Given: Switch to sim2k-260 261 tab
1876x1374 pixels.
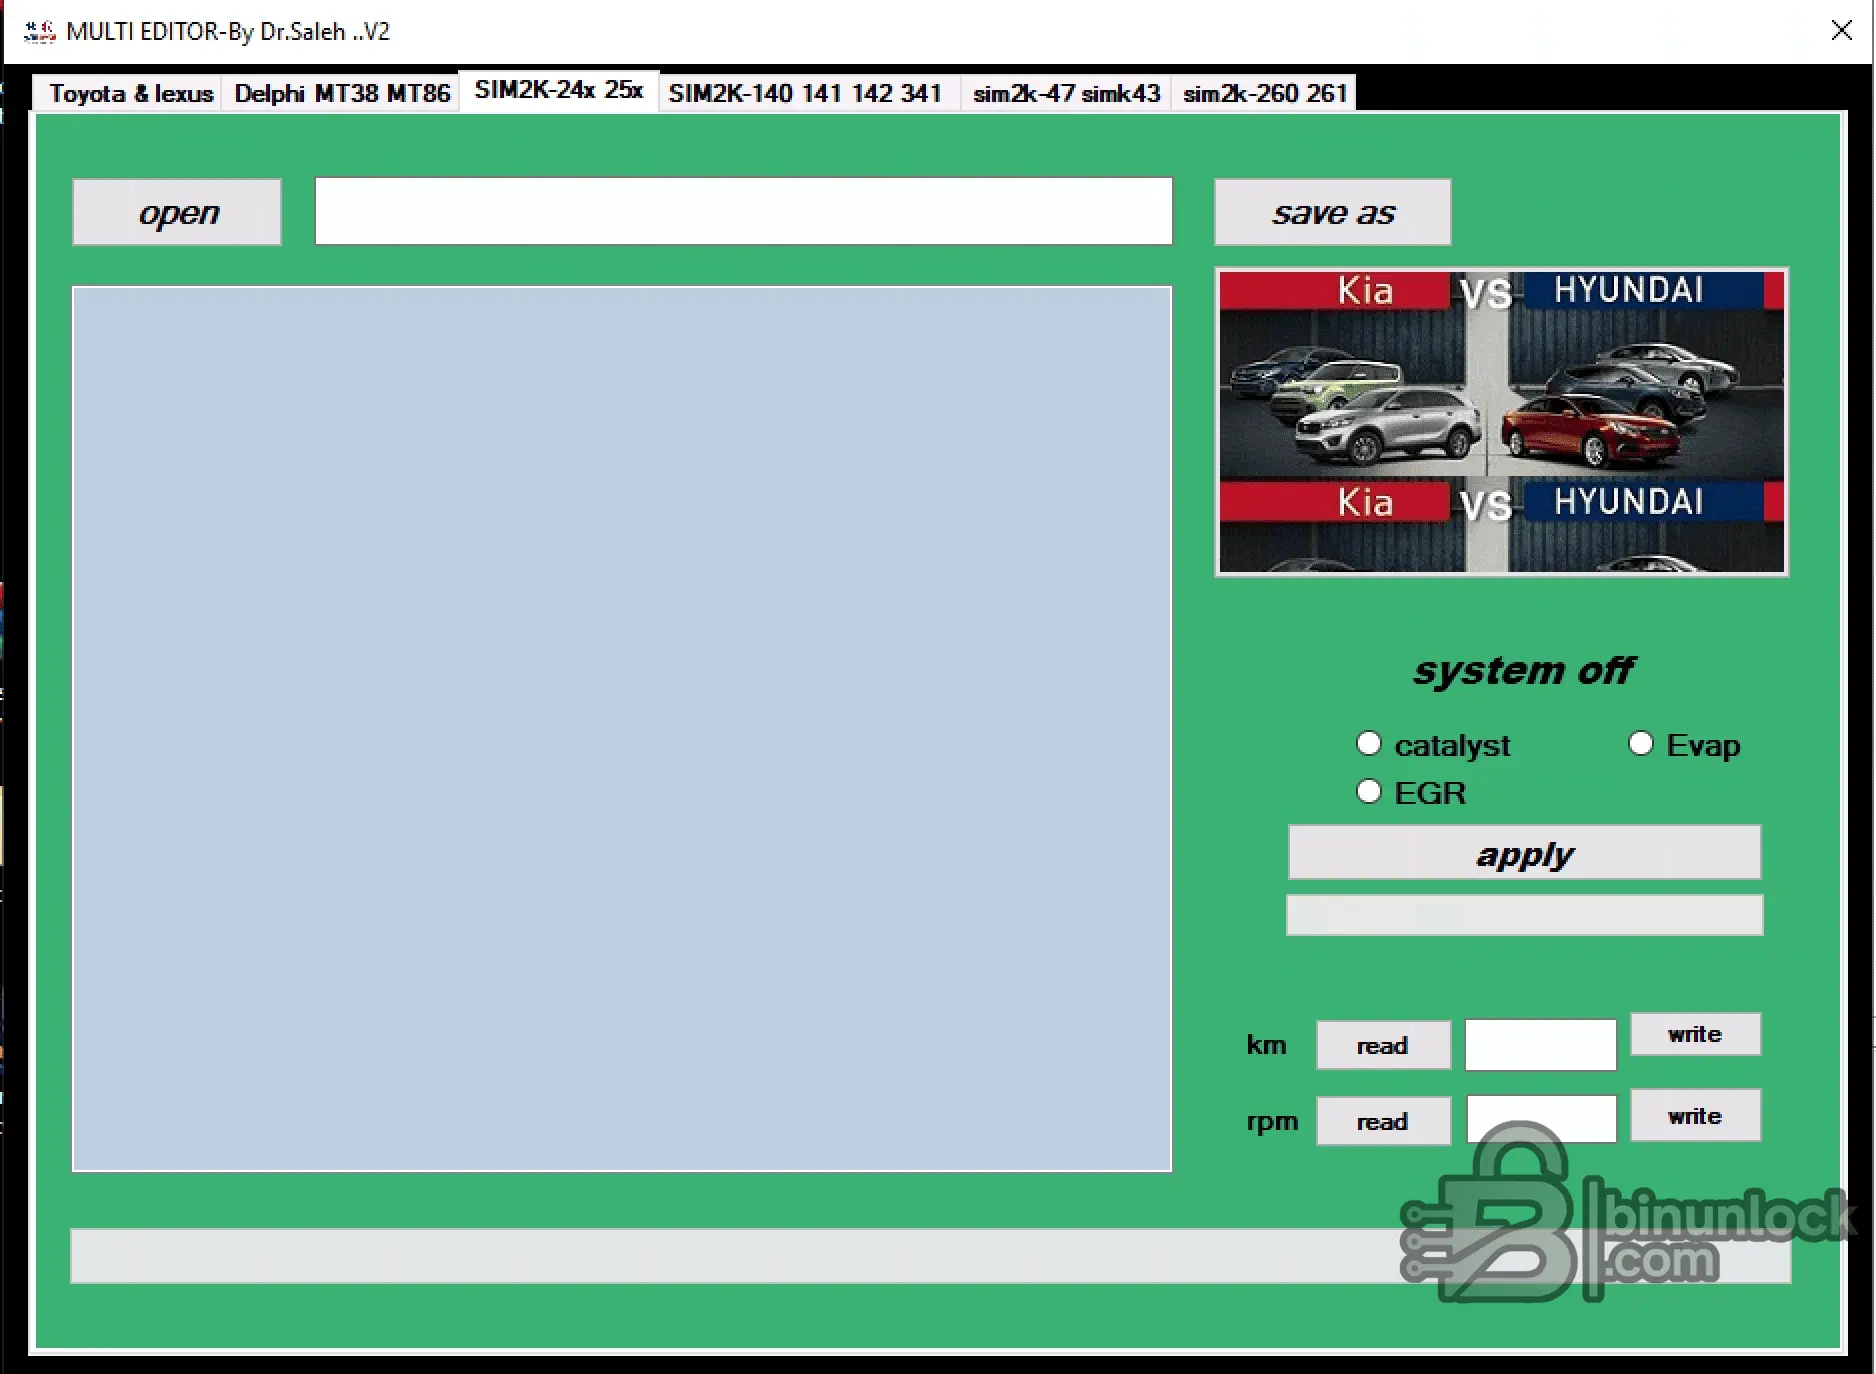Looking at the screenshot, I should (x=1265, y=93).
